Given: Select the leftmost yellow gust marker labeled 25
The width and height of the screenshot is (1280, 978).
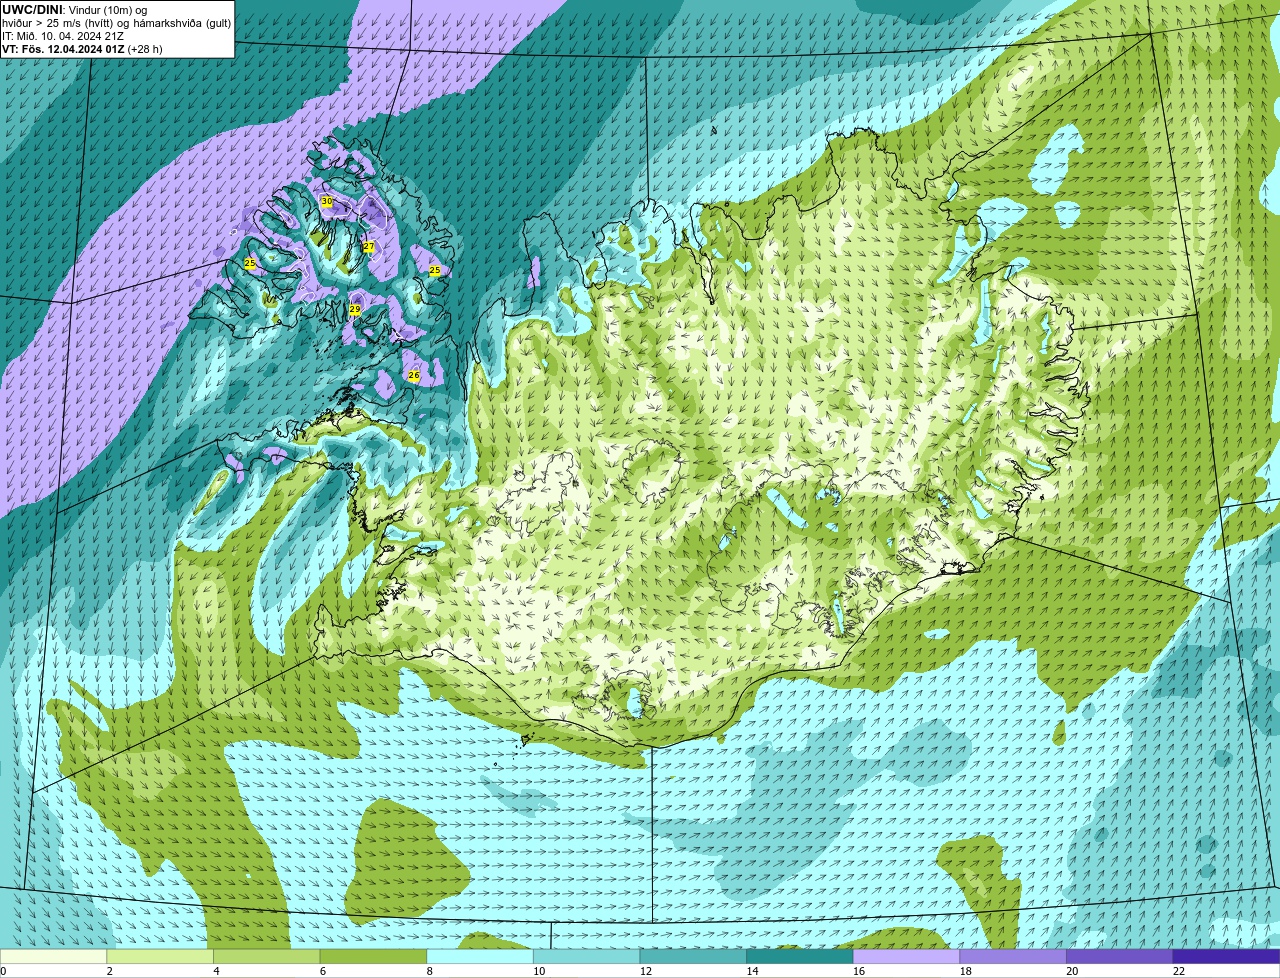Looking at the screenshot, I should click(250, 264).
